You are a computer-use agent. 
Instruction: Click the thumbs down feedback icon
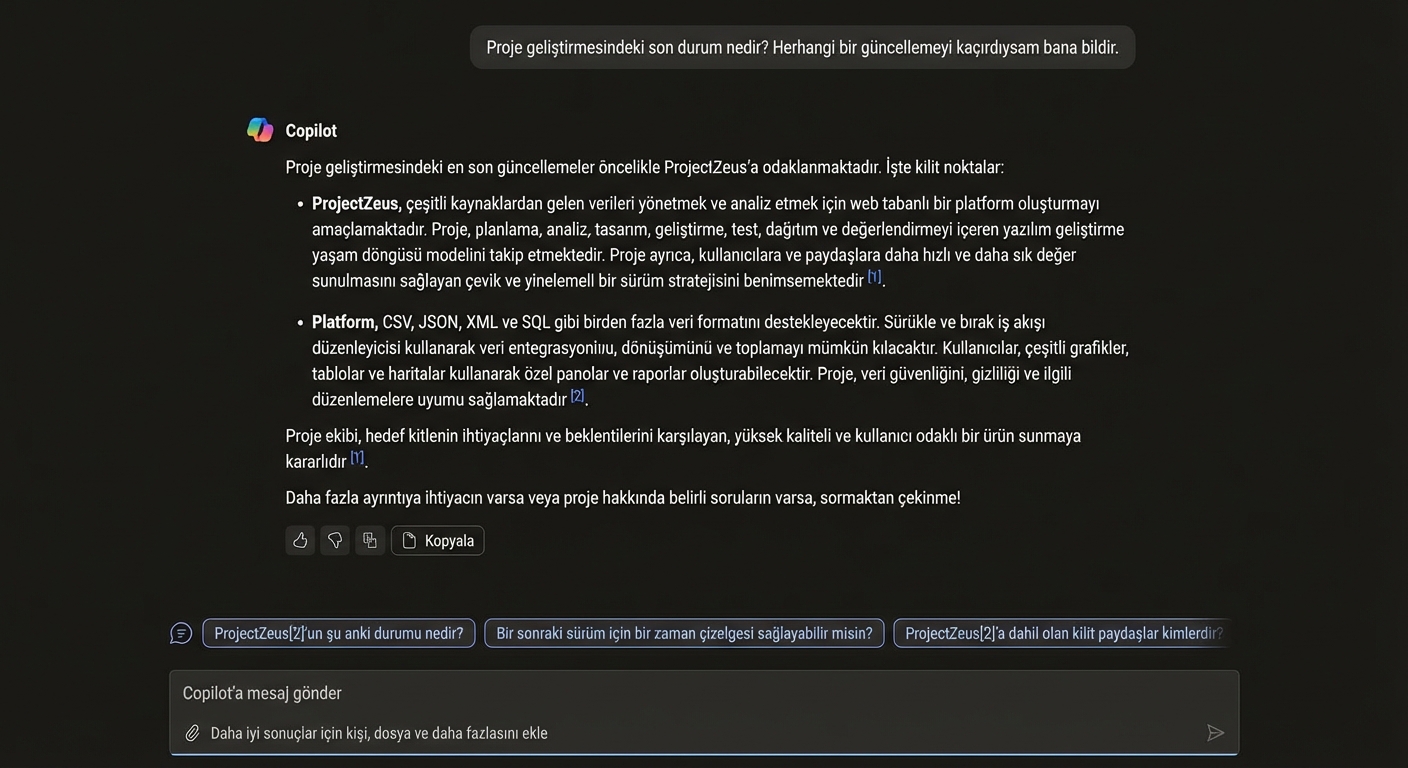pyautogui.click(x=335, y=541)
